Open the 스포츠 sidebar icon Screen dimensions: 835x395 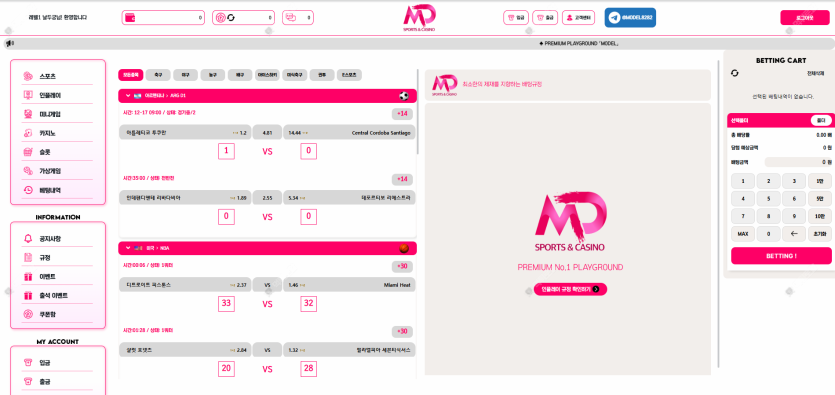click(28, 77)
